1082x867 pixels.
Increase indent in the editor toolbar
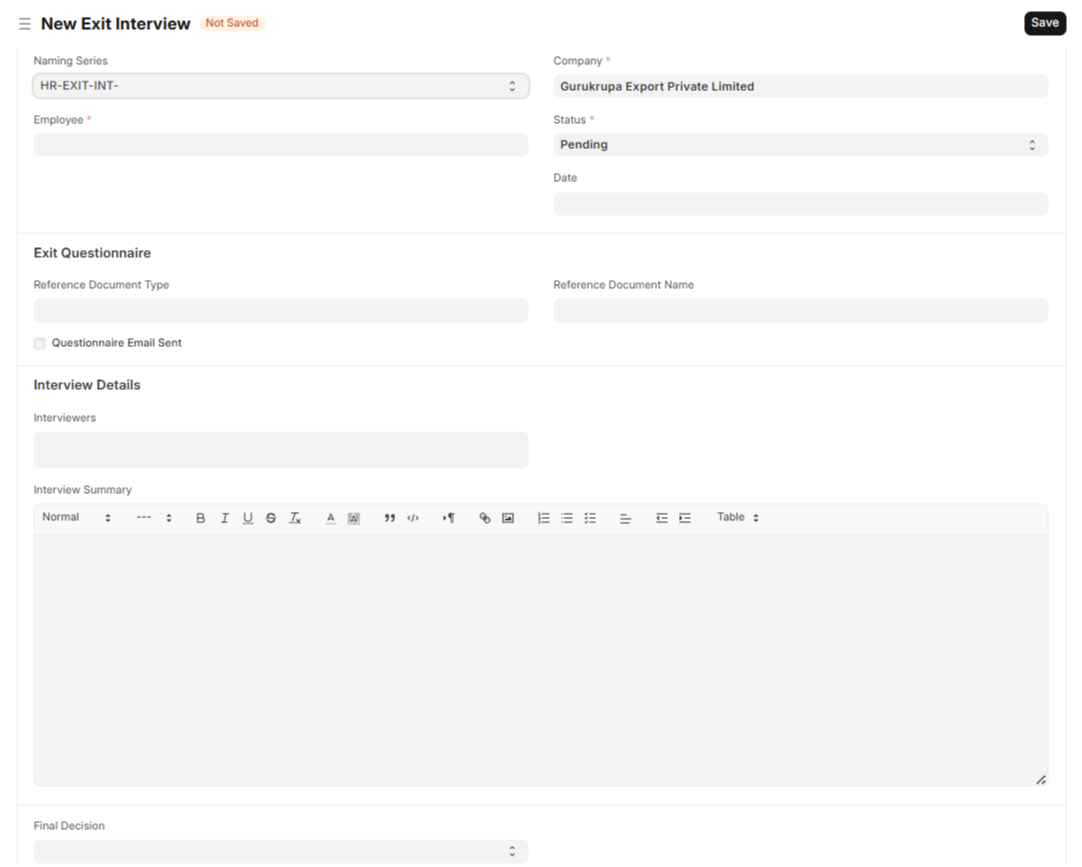[x=685, y=518]
